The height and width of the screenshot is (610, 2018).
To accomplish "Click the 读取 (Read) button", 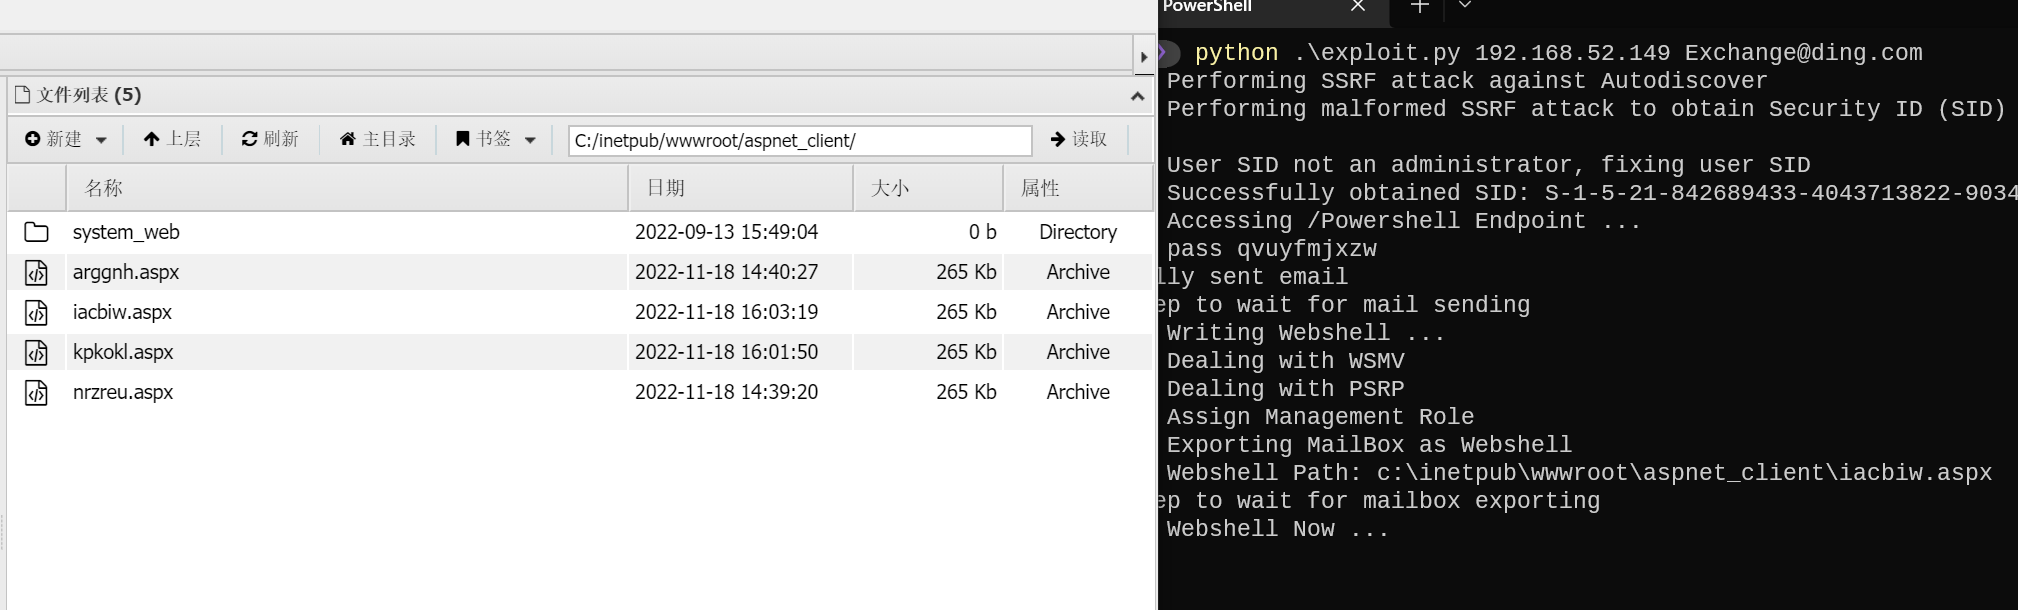I will point(1079,139).
